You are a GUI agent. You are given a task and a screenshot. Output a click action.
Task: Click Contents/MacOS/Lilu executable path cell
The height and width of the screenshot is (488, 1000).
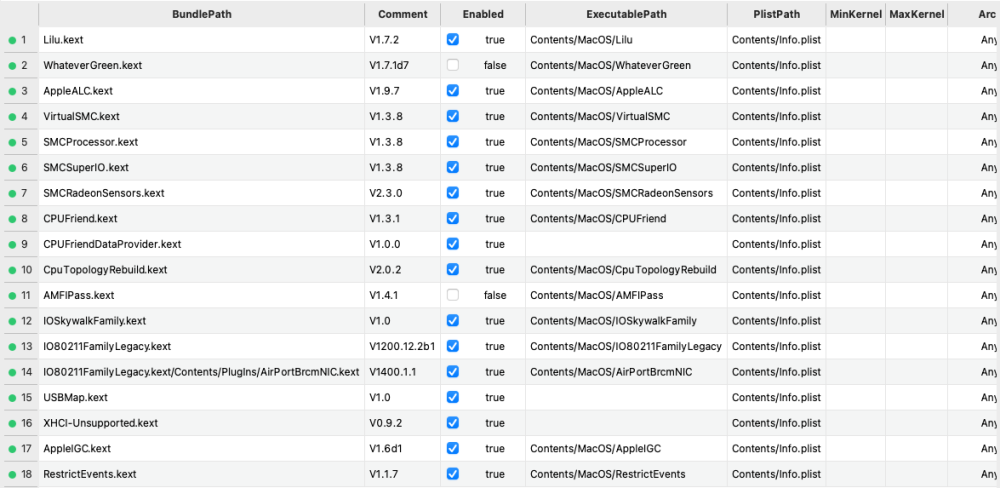pos(626,40)
